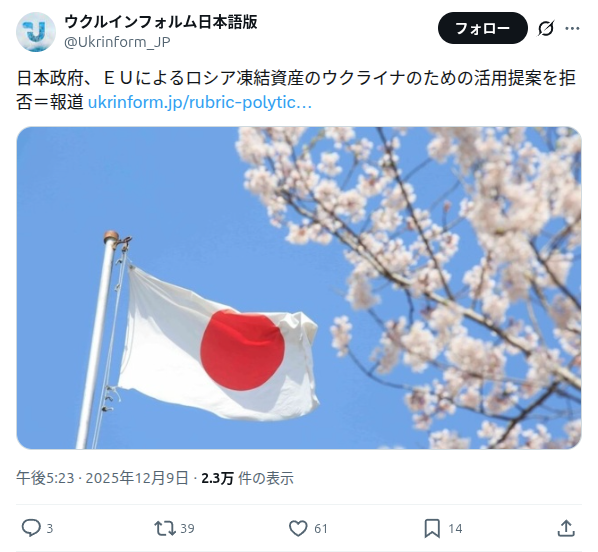Image resolution: width=598 pixels, height=552 pixels.
Task: Click the ウクルインフォルム日本語版 display name
Action: [161, 22]
